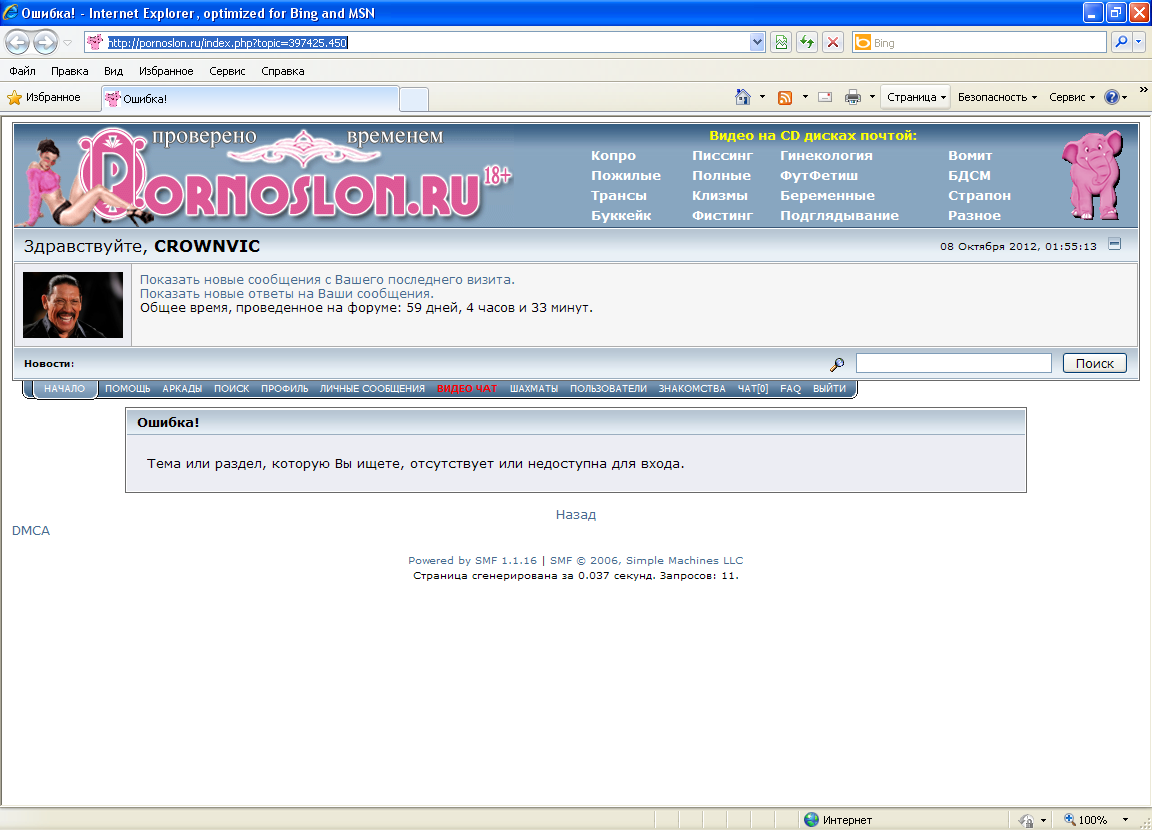This screenshot has width=1152, height=830.
Task: Focus the forum search text field
Action: (x=953, y=363)
